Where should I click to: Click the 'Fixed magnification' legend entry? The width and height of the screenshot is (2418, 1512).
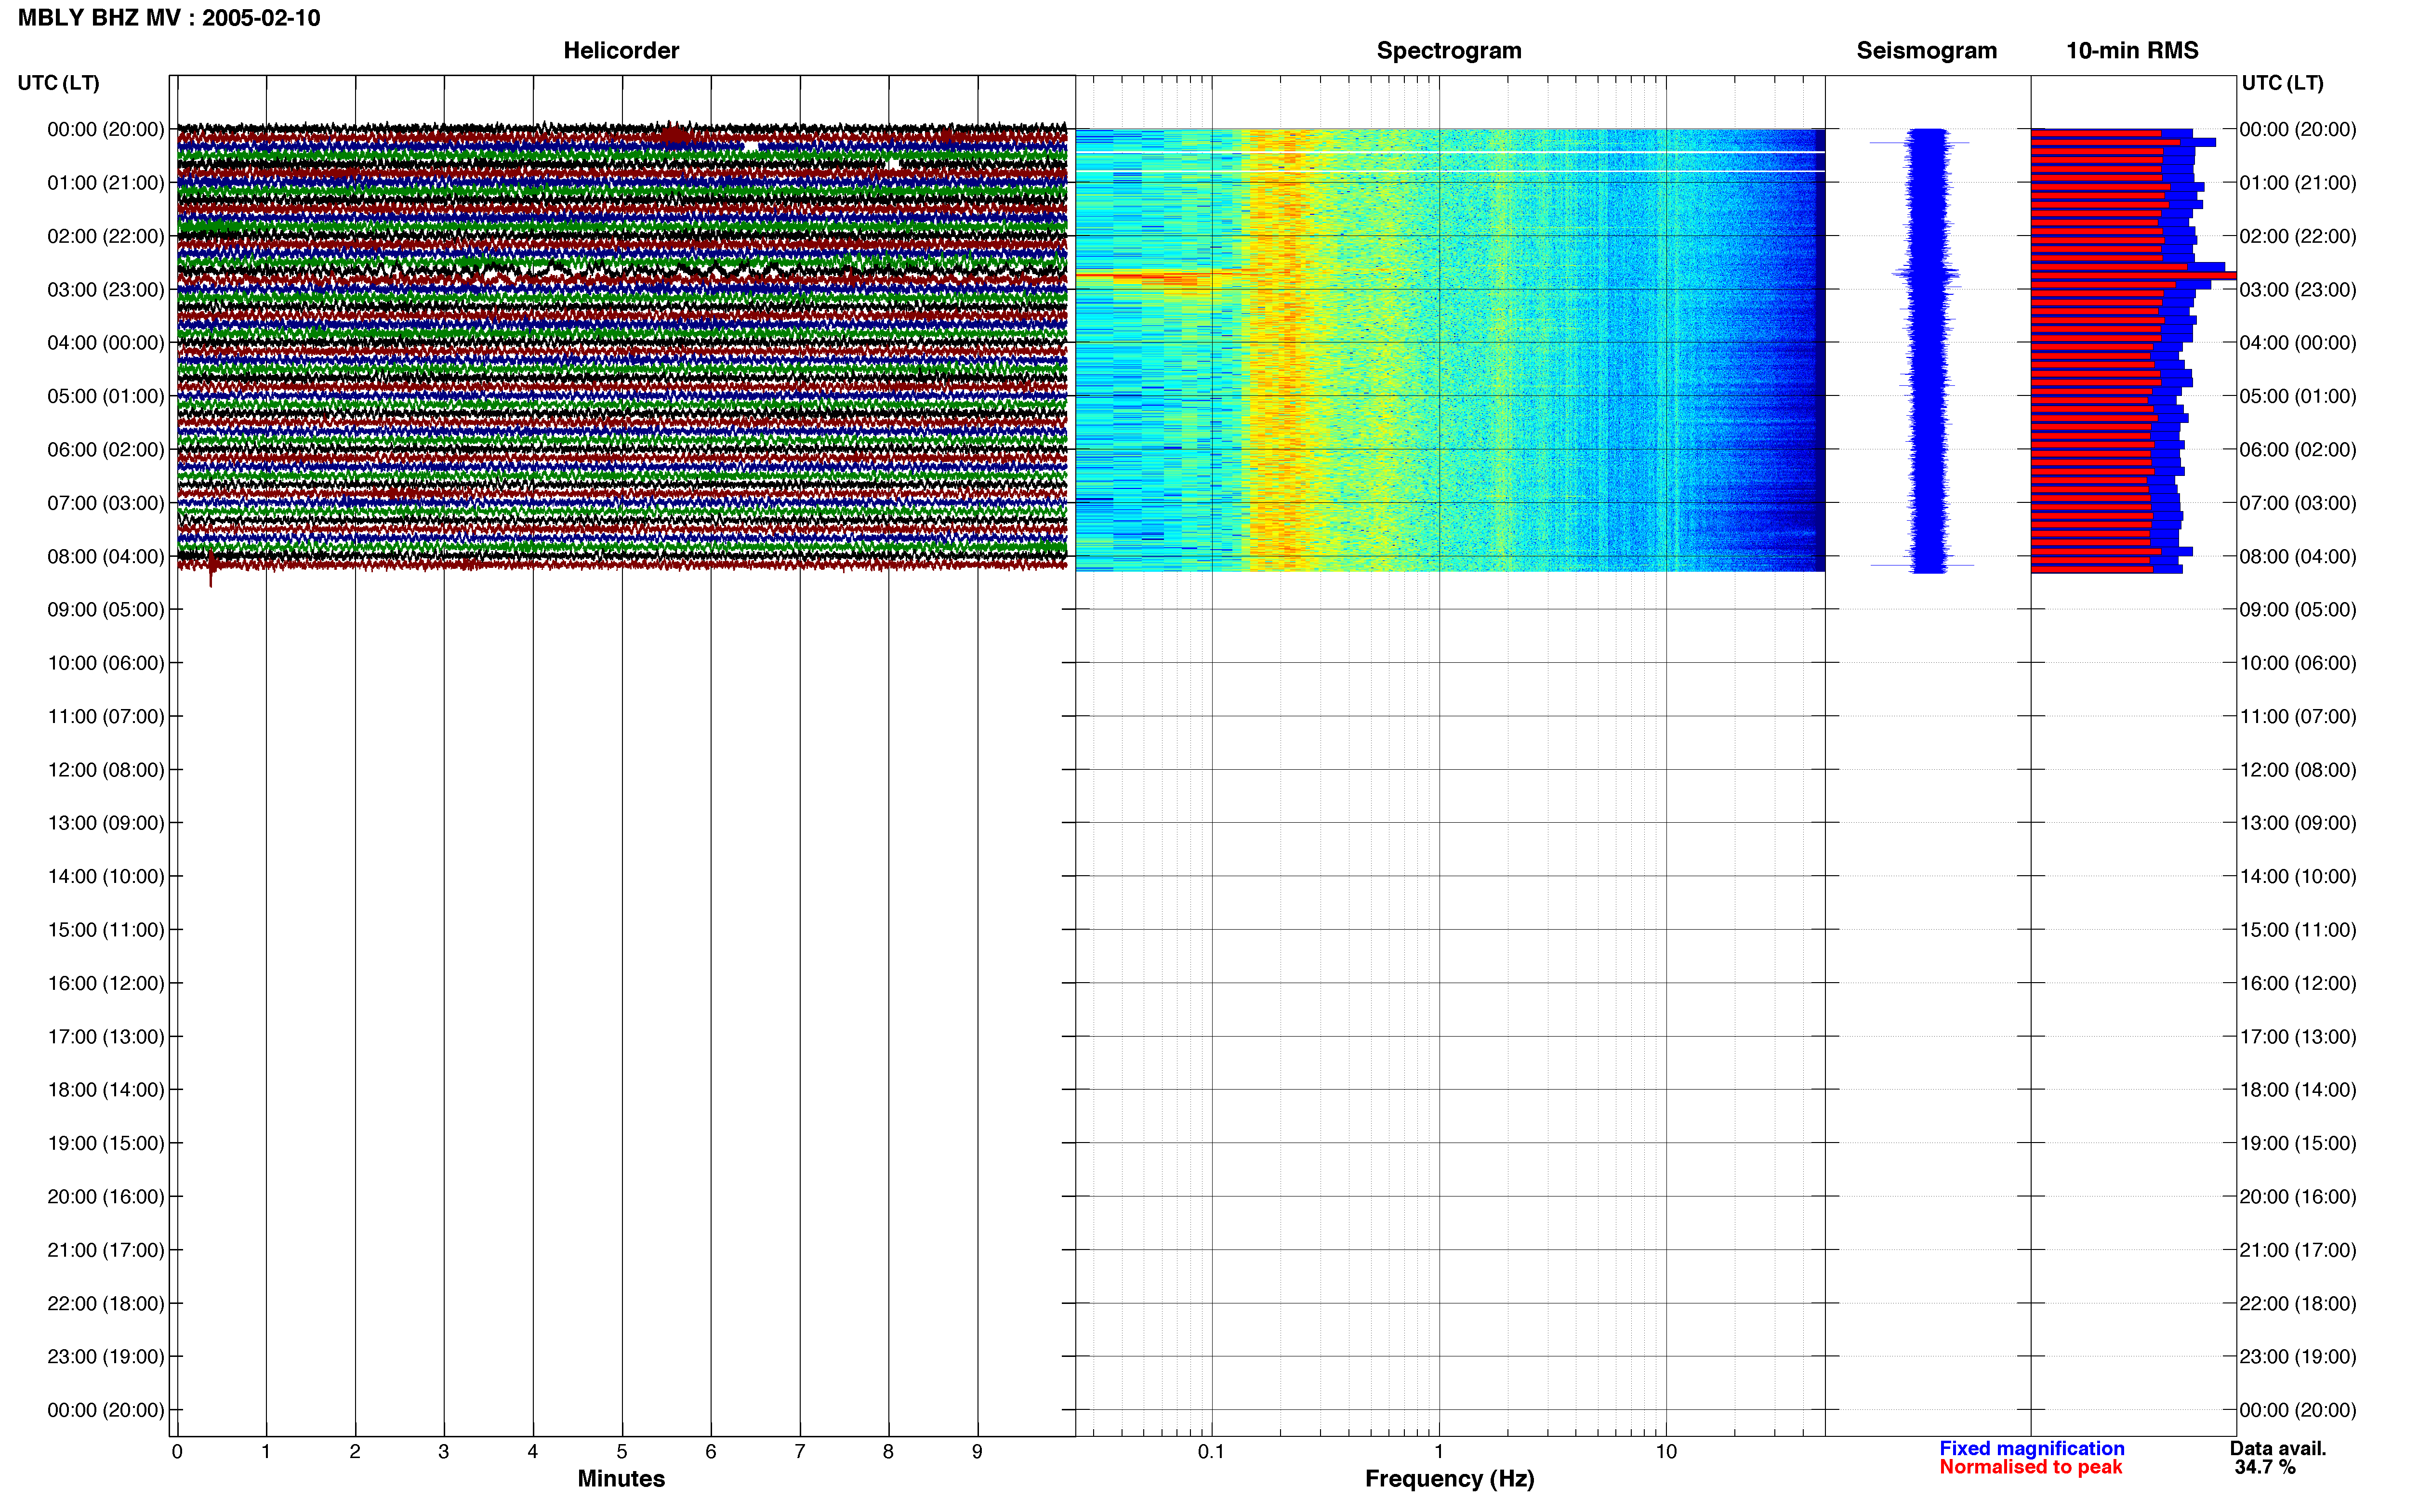(2032, 1448)
